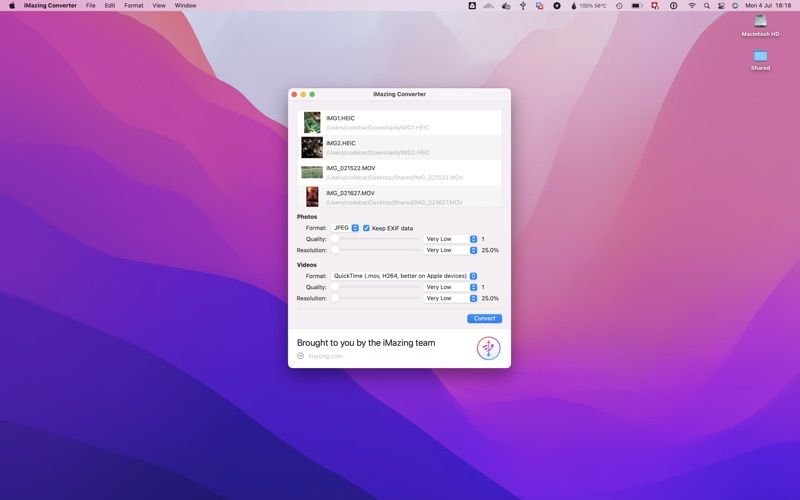Open the Videos Format QuickTime dropdown
The width and height of the screenshot is (800, 500).
point(404,276)
